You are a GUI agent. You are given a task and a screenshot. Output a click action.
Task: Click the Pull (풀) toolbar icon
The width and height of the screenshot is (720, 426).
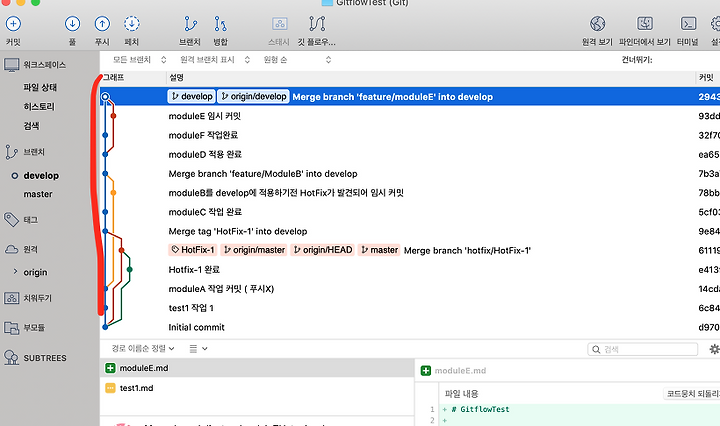pos(73,24)
